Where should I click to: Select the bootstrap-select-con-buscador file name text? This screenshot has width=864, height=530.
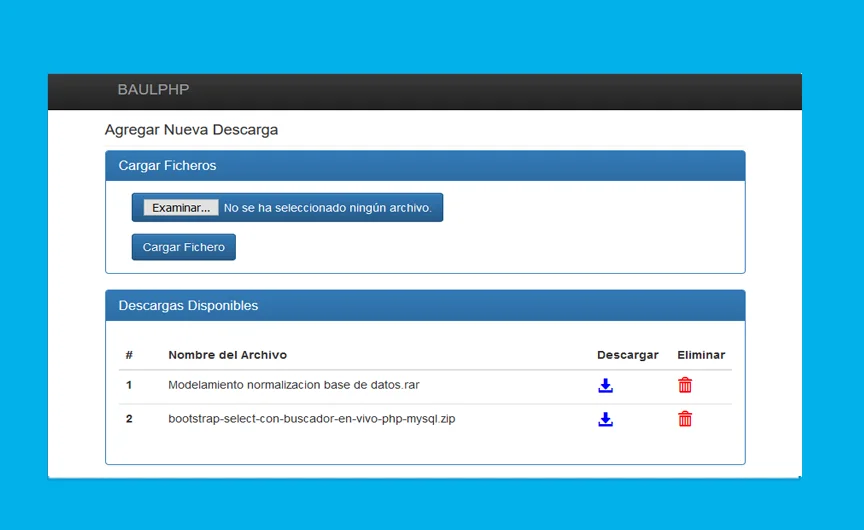point(311,419)
